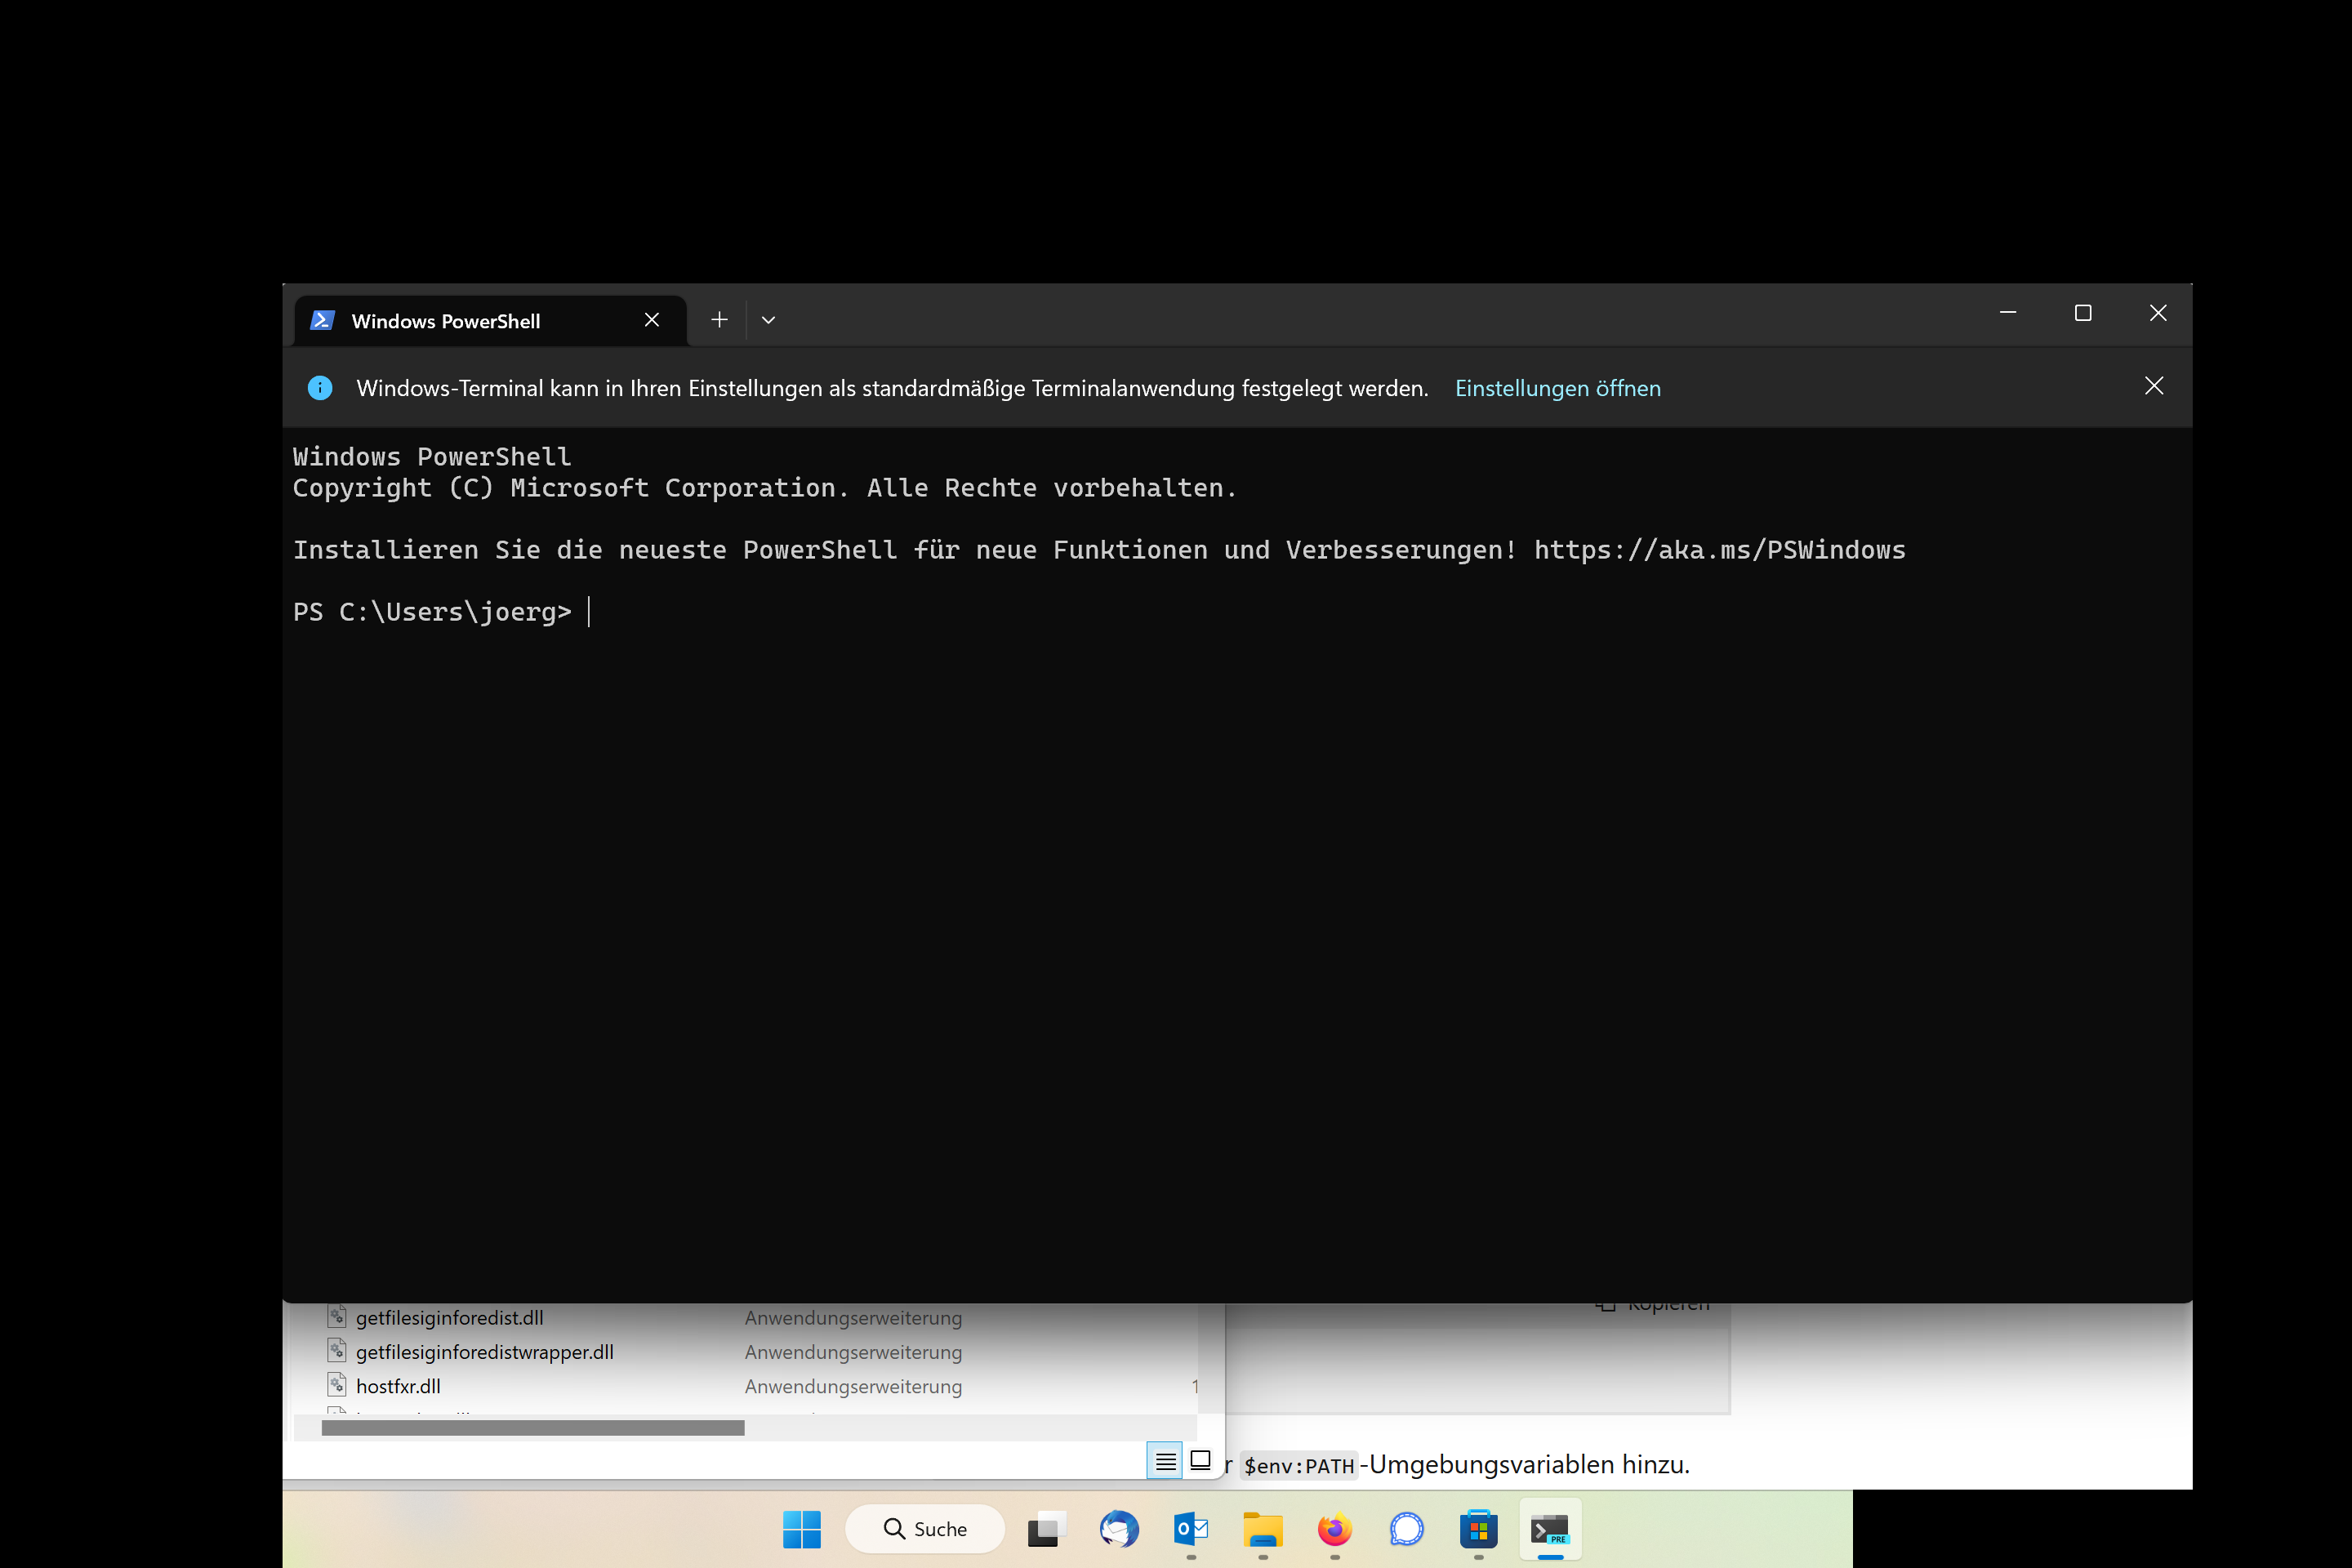Click the horizontal scrollbar in the Explorer window
The height and width of the screenshot is (1568, 2352).
pos(533,1428)
